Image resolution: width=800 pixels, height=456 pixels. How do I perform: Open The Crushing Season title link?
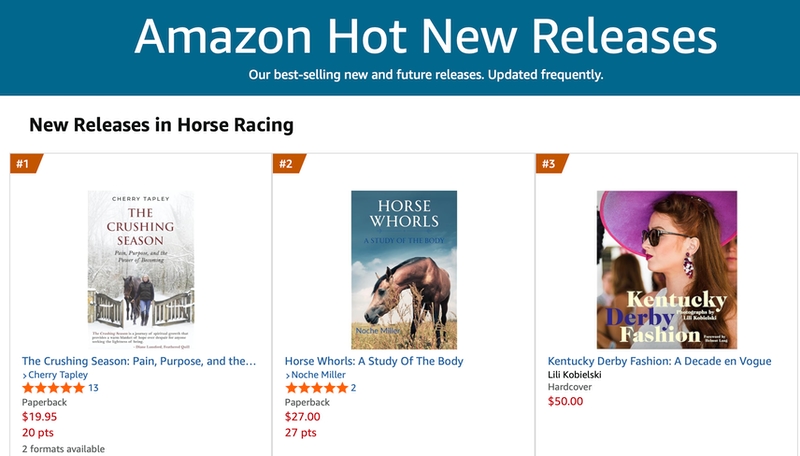(139, 361)
